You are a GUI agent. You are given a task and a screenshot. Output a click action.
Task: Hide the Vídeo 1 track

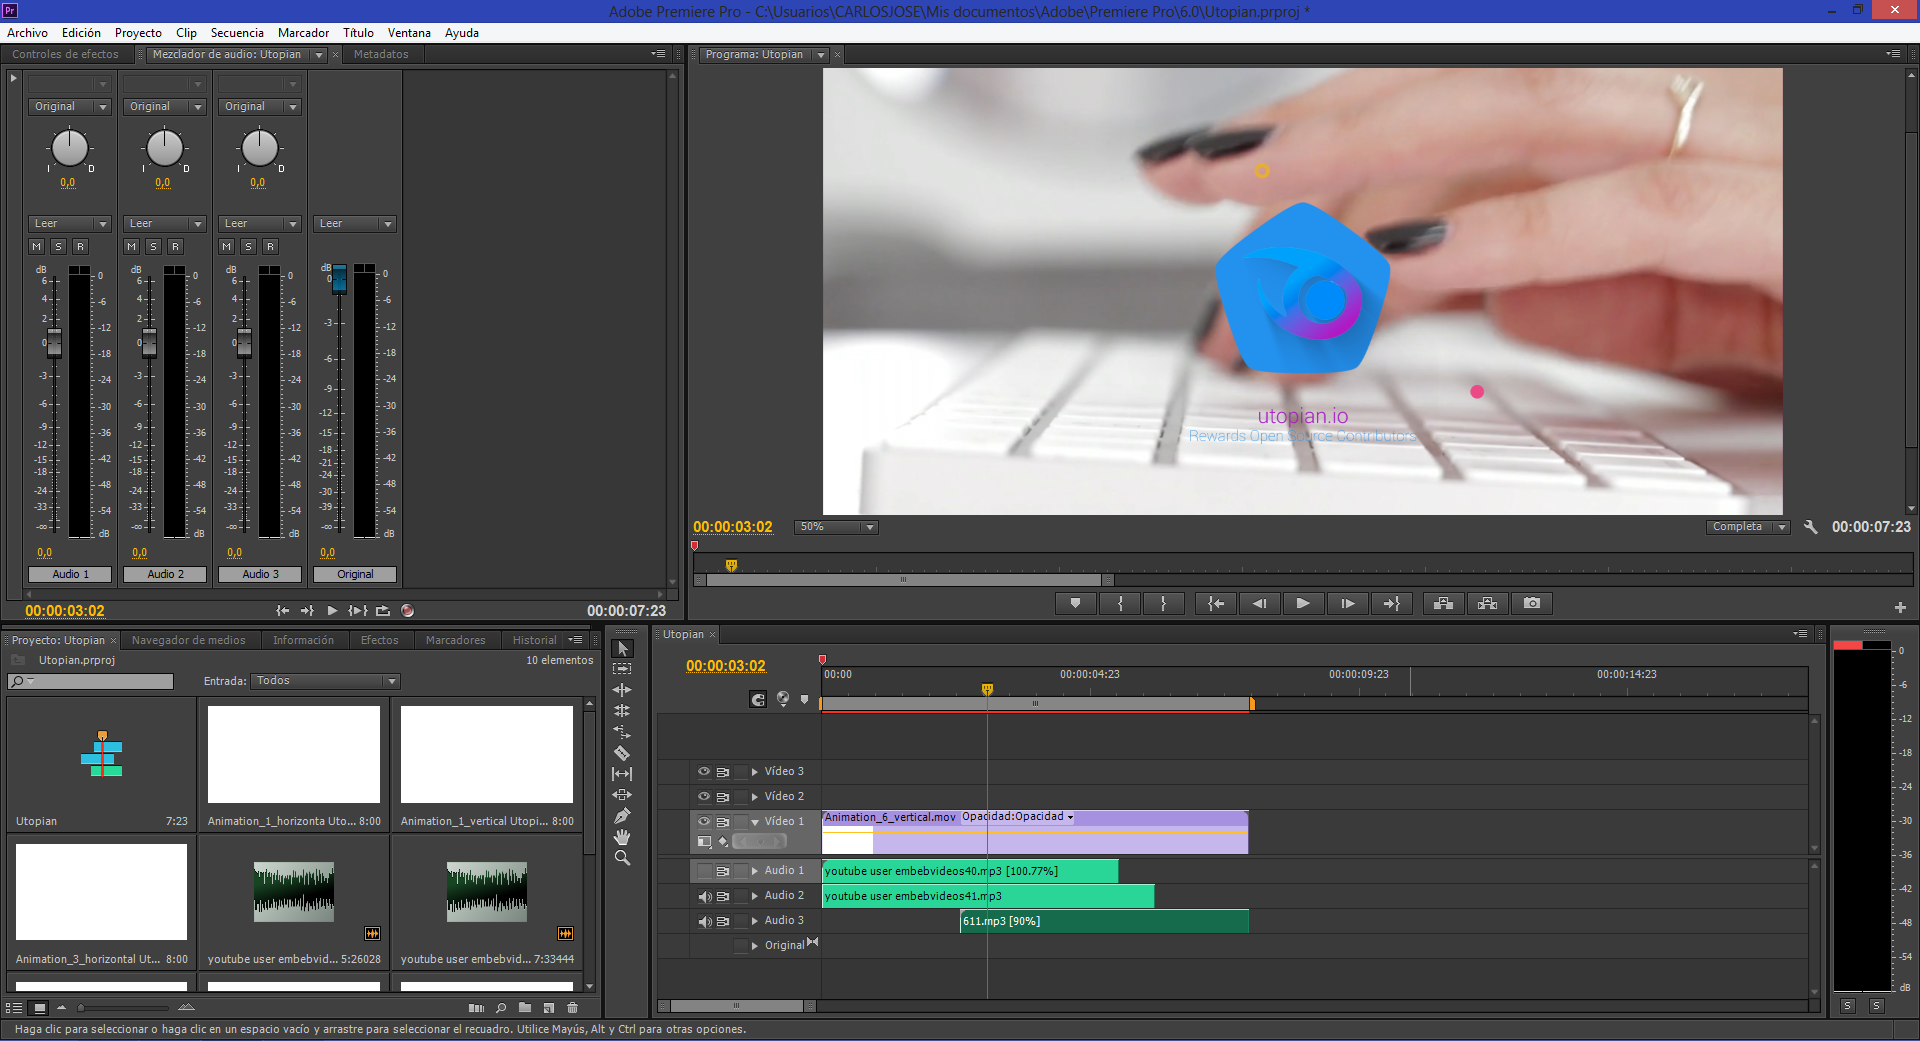point(704,822)
